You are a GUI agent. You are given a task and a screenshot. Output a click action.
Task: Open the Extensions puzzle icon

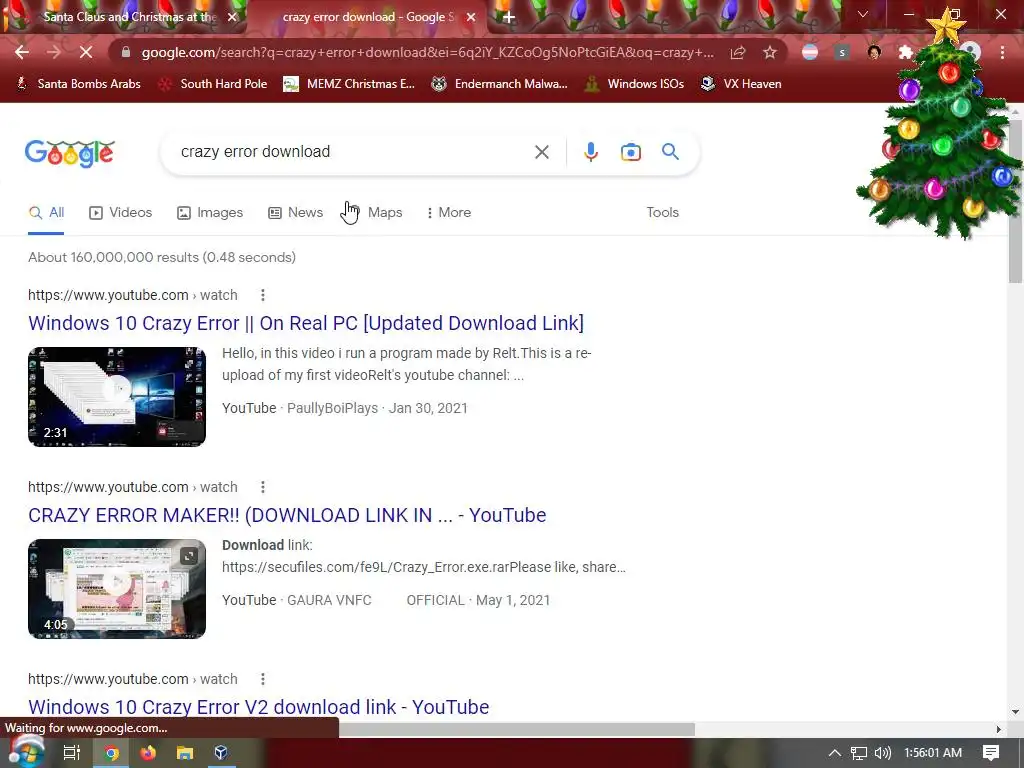(905, 52)
